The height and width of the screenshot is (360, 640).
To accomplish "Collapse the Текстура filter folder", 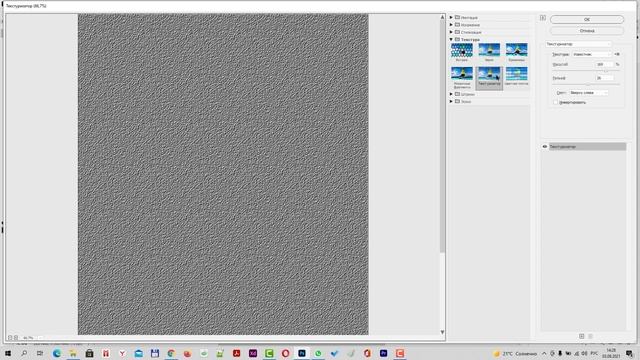I will [451, 40].
